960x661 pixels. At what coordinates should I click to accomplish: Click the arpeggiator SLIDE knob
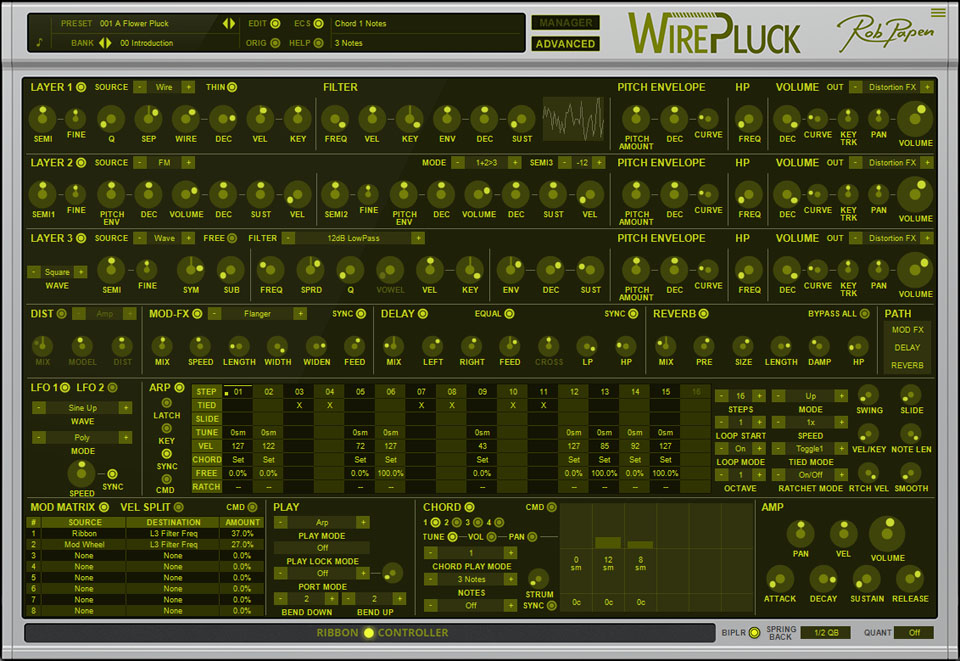point(911,395)
